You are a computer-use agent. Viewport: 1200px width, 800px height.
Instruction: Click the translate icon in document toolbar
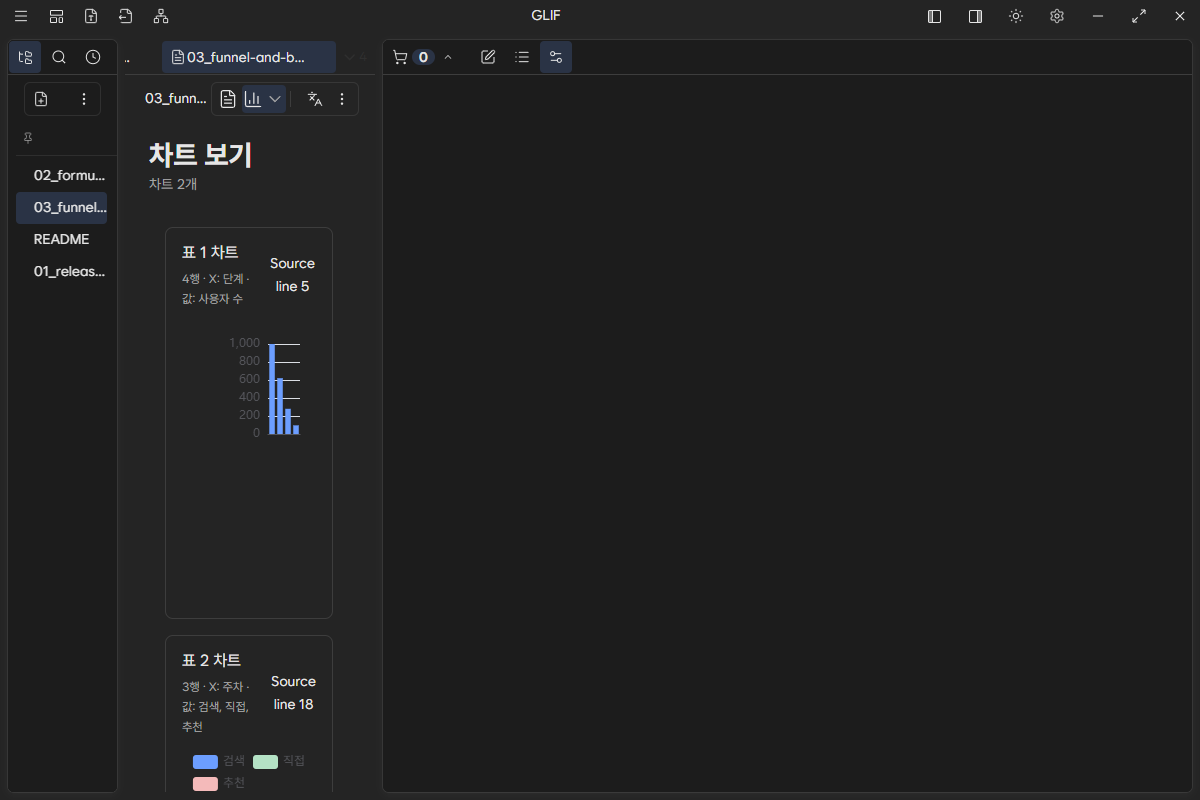(x=315, y=99)
